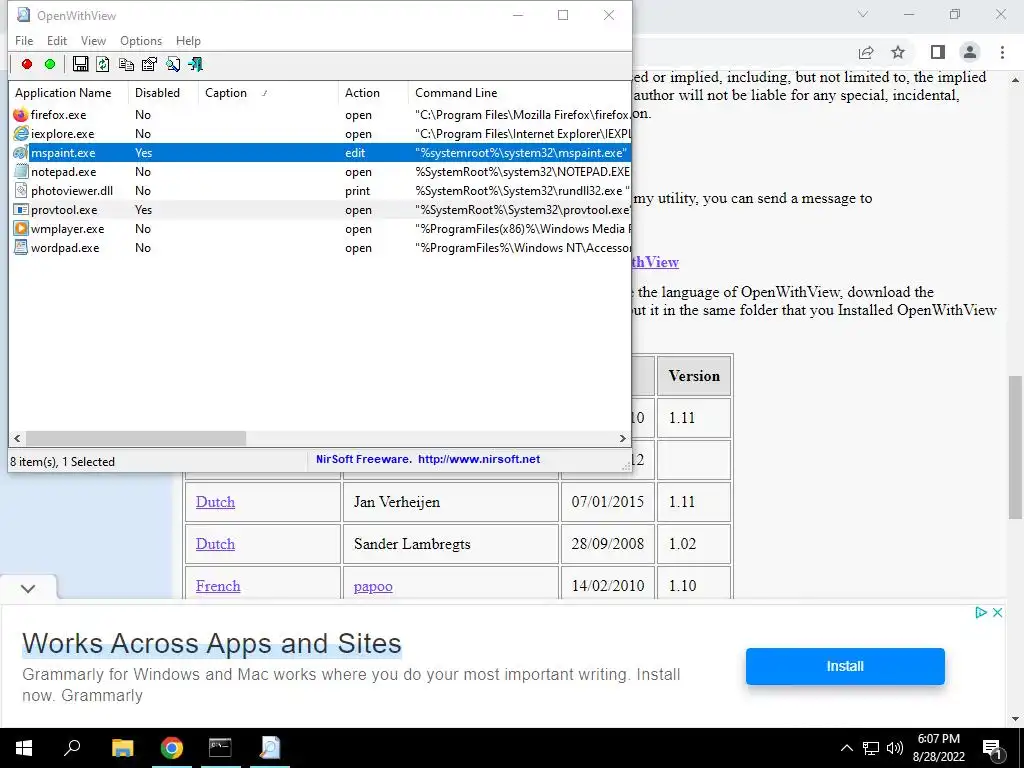Click the Exit door toolbar icon

click(195, 64)
